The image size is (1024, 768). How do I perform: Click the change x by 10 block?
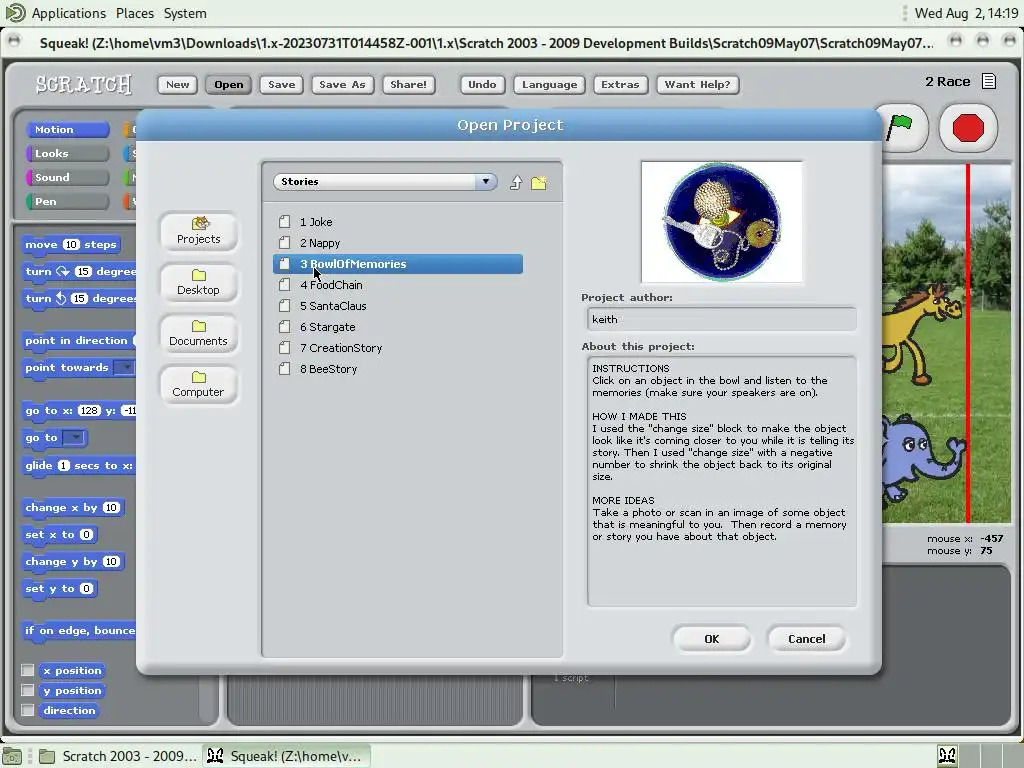coord(72,507)
